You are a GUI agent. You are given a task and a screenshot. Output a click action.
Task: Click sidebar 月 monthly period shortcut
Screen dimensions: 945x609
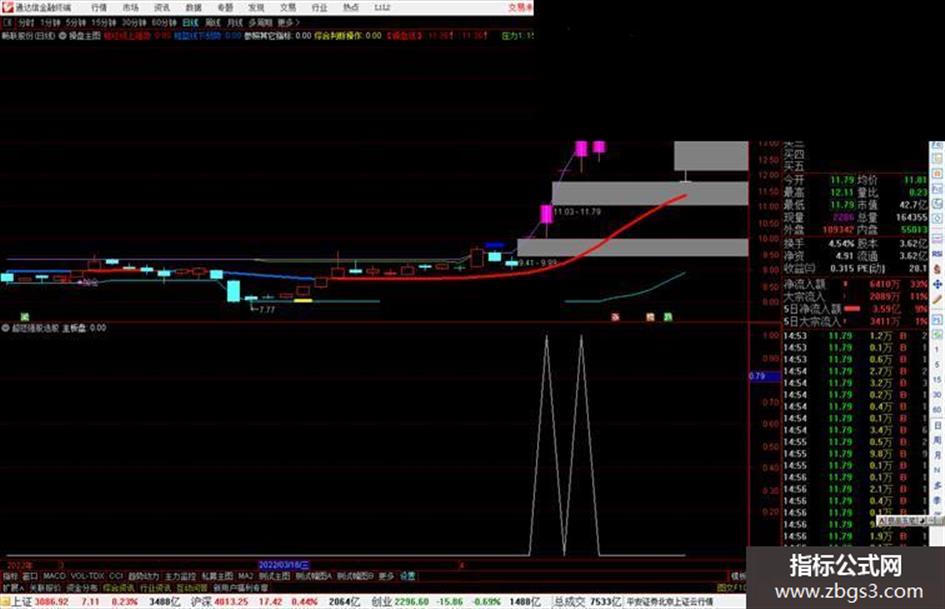(937, 455)
